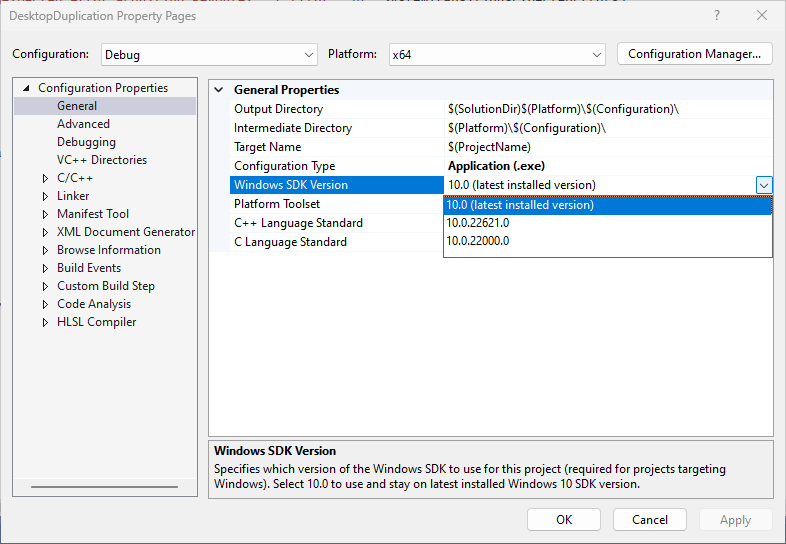Collapse the General Properties section chevron
786x544 pixels.
(x=219, y=90)
